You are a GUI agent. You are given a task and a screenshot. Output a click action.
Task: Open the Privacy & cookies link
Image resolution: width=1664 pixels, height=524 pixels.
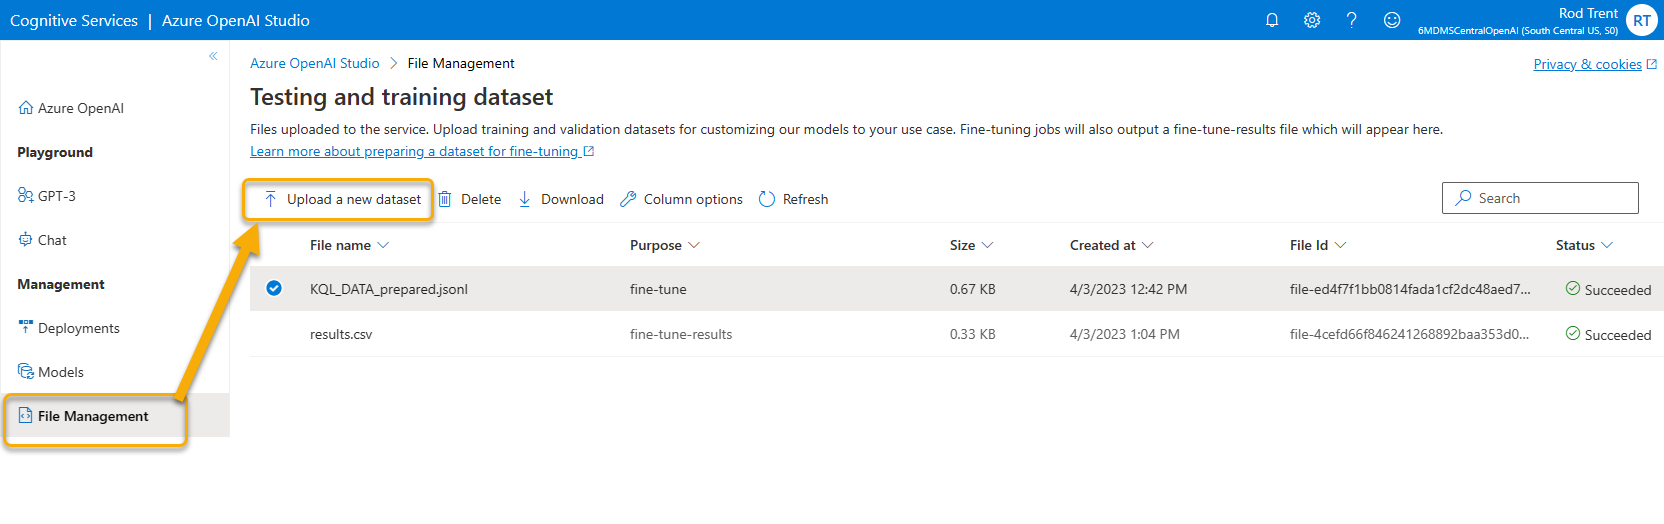[x=1595, y=64]
